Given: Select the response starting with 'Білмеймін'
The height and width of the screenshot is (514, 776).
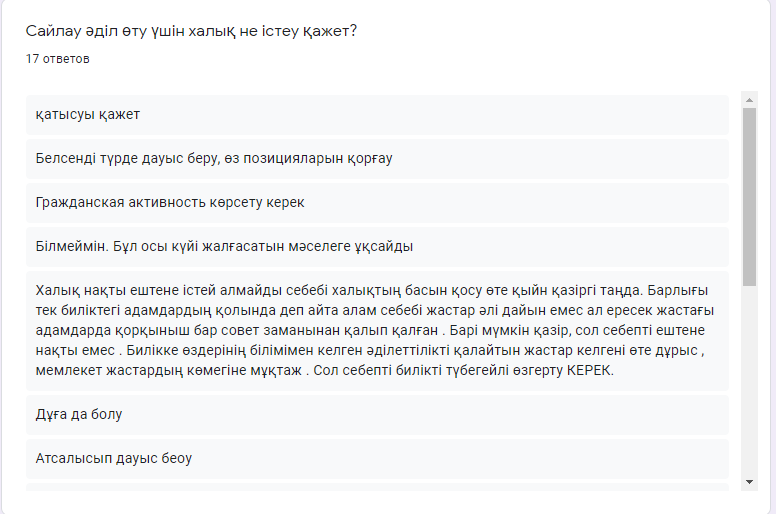Looking at the screenshot, I should (377, 247).
